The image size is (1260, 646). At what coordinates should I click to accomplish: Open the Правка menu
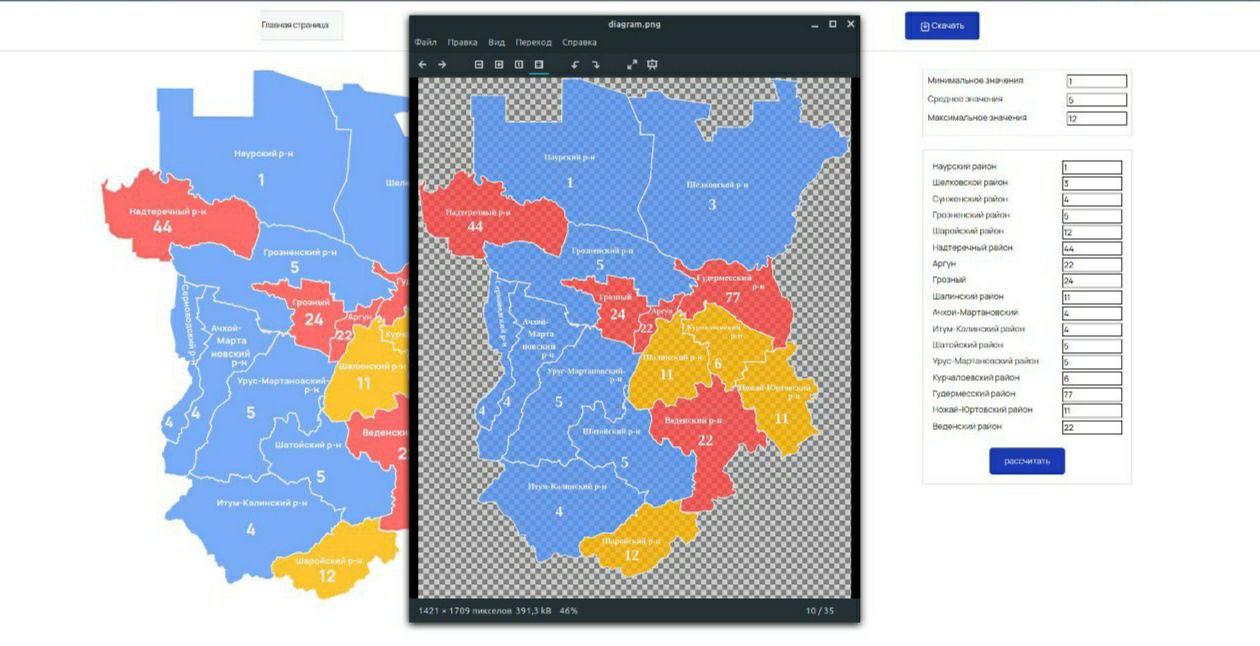(462, 43)
